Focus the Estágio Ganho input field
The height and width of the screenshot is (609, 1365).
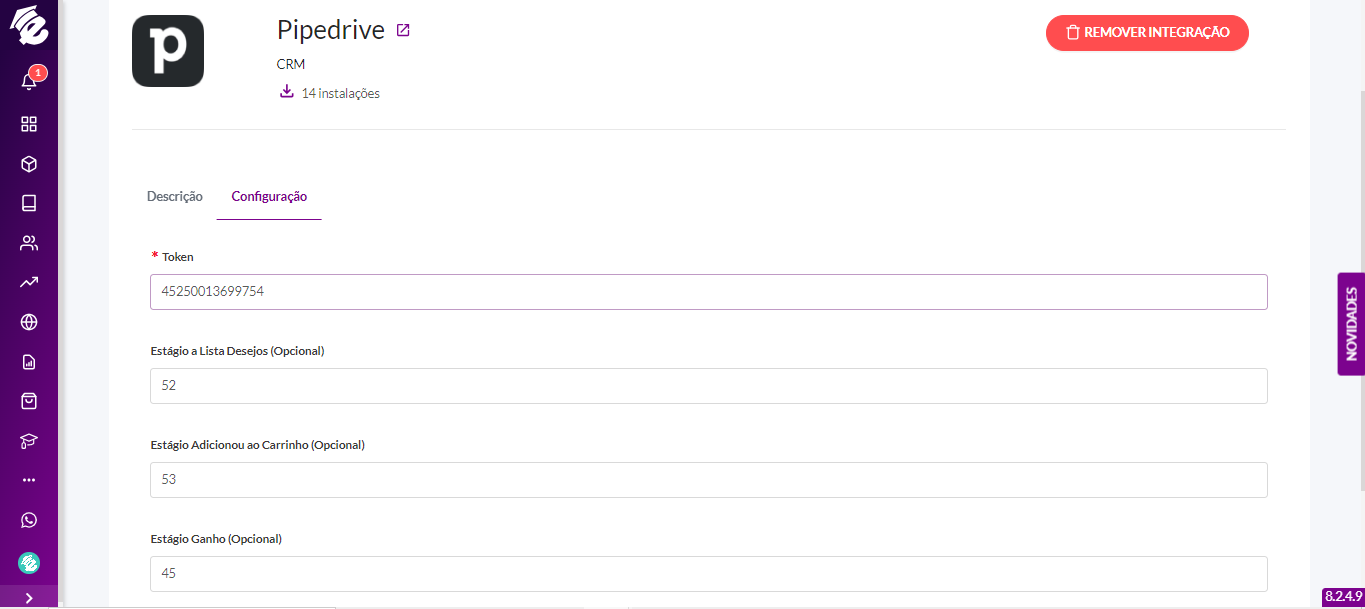point(709,574)
